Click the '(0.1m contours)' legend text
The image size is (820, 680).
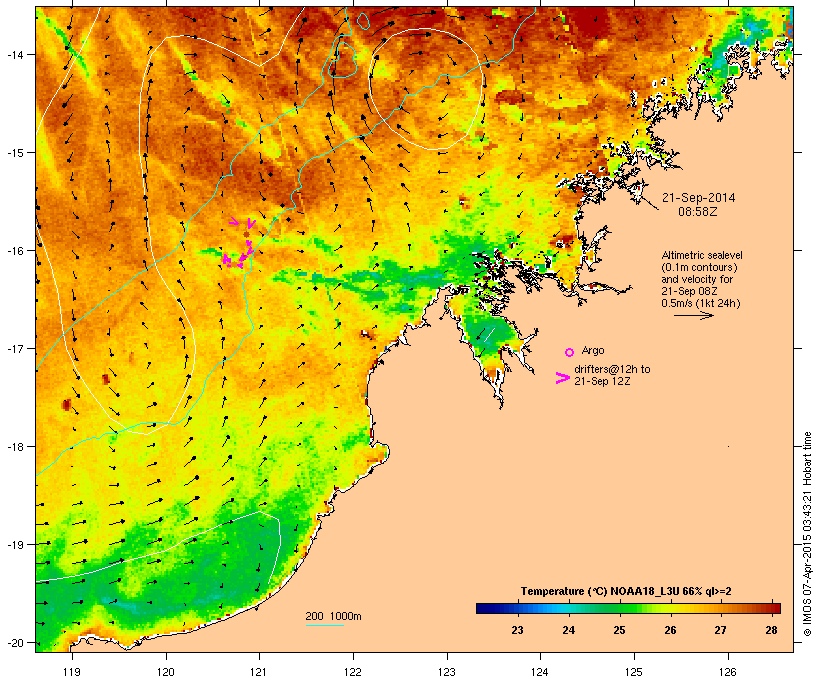(699, 267)
